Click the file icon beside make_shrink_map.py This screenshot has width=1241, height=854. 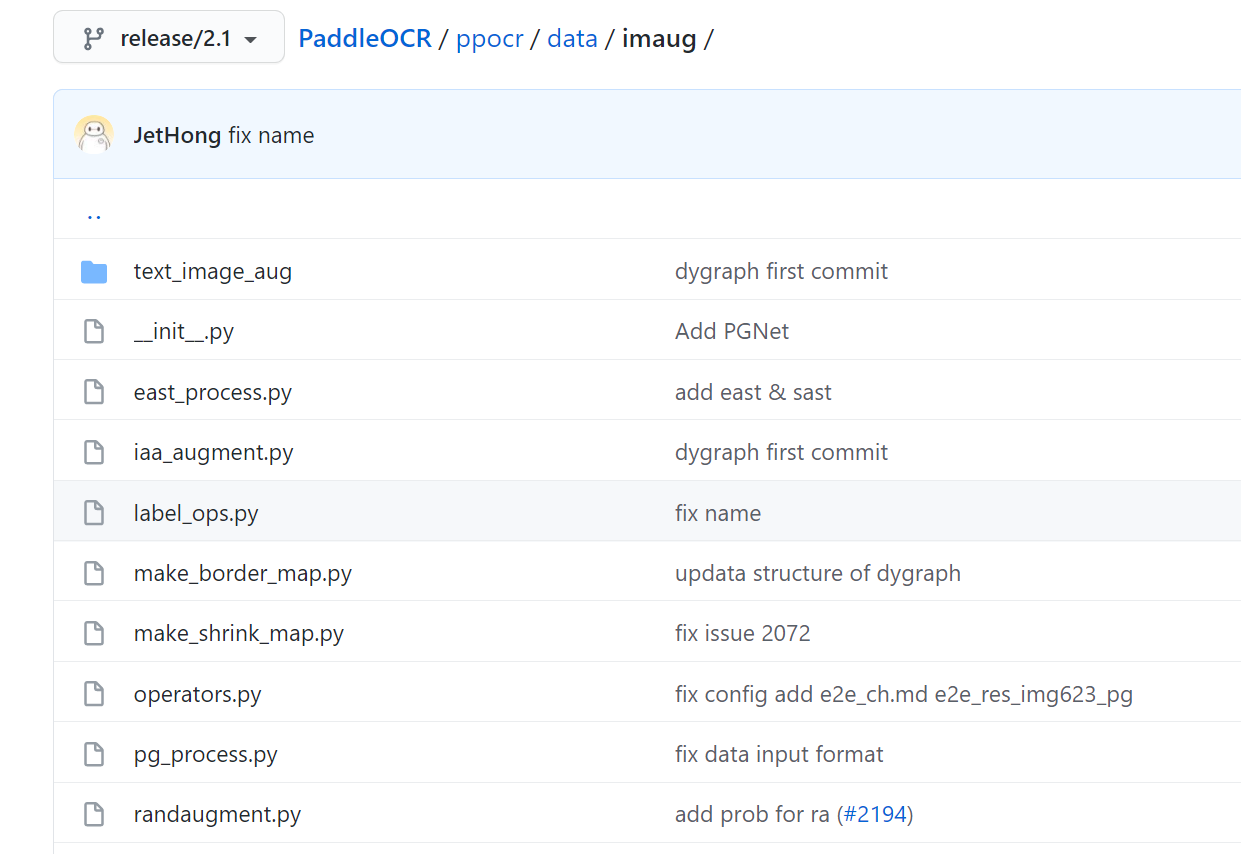point(93,633)
